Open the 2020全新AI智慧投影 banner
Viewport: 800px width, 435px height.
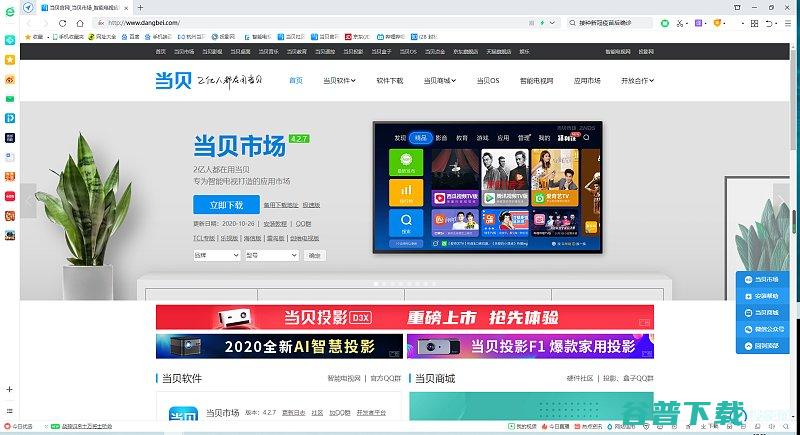tap(280, 347)
